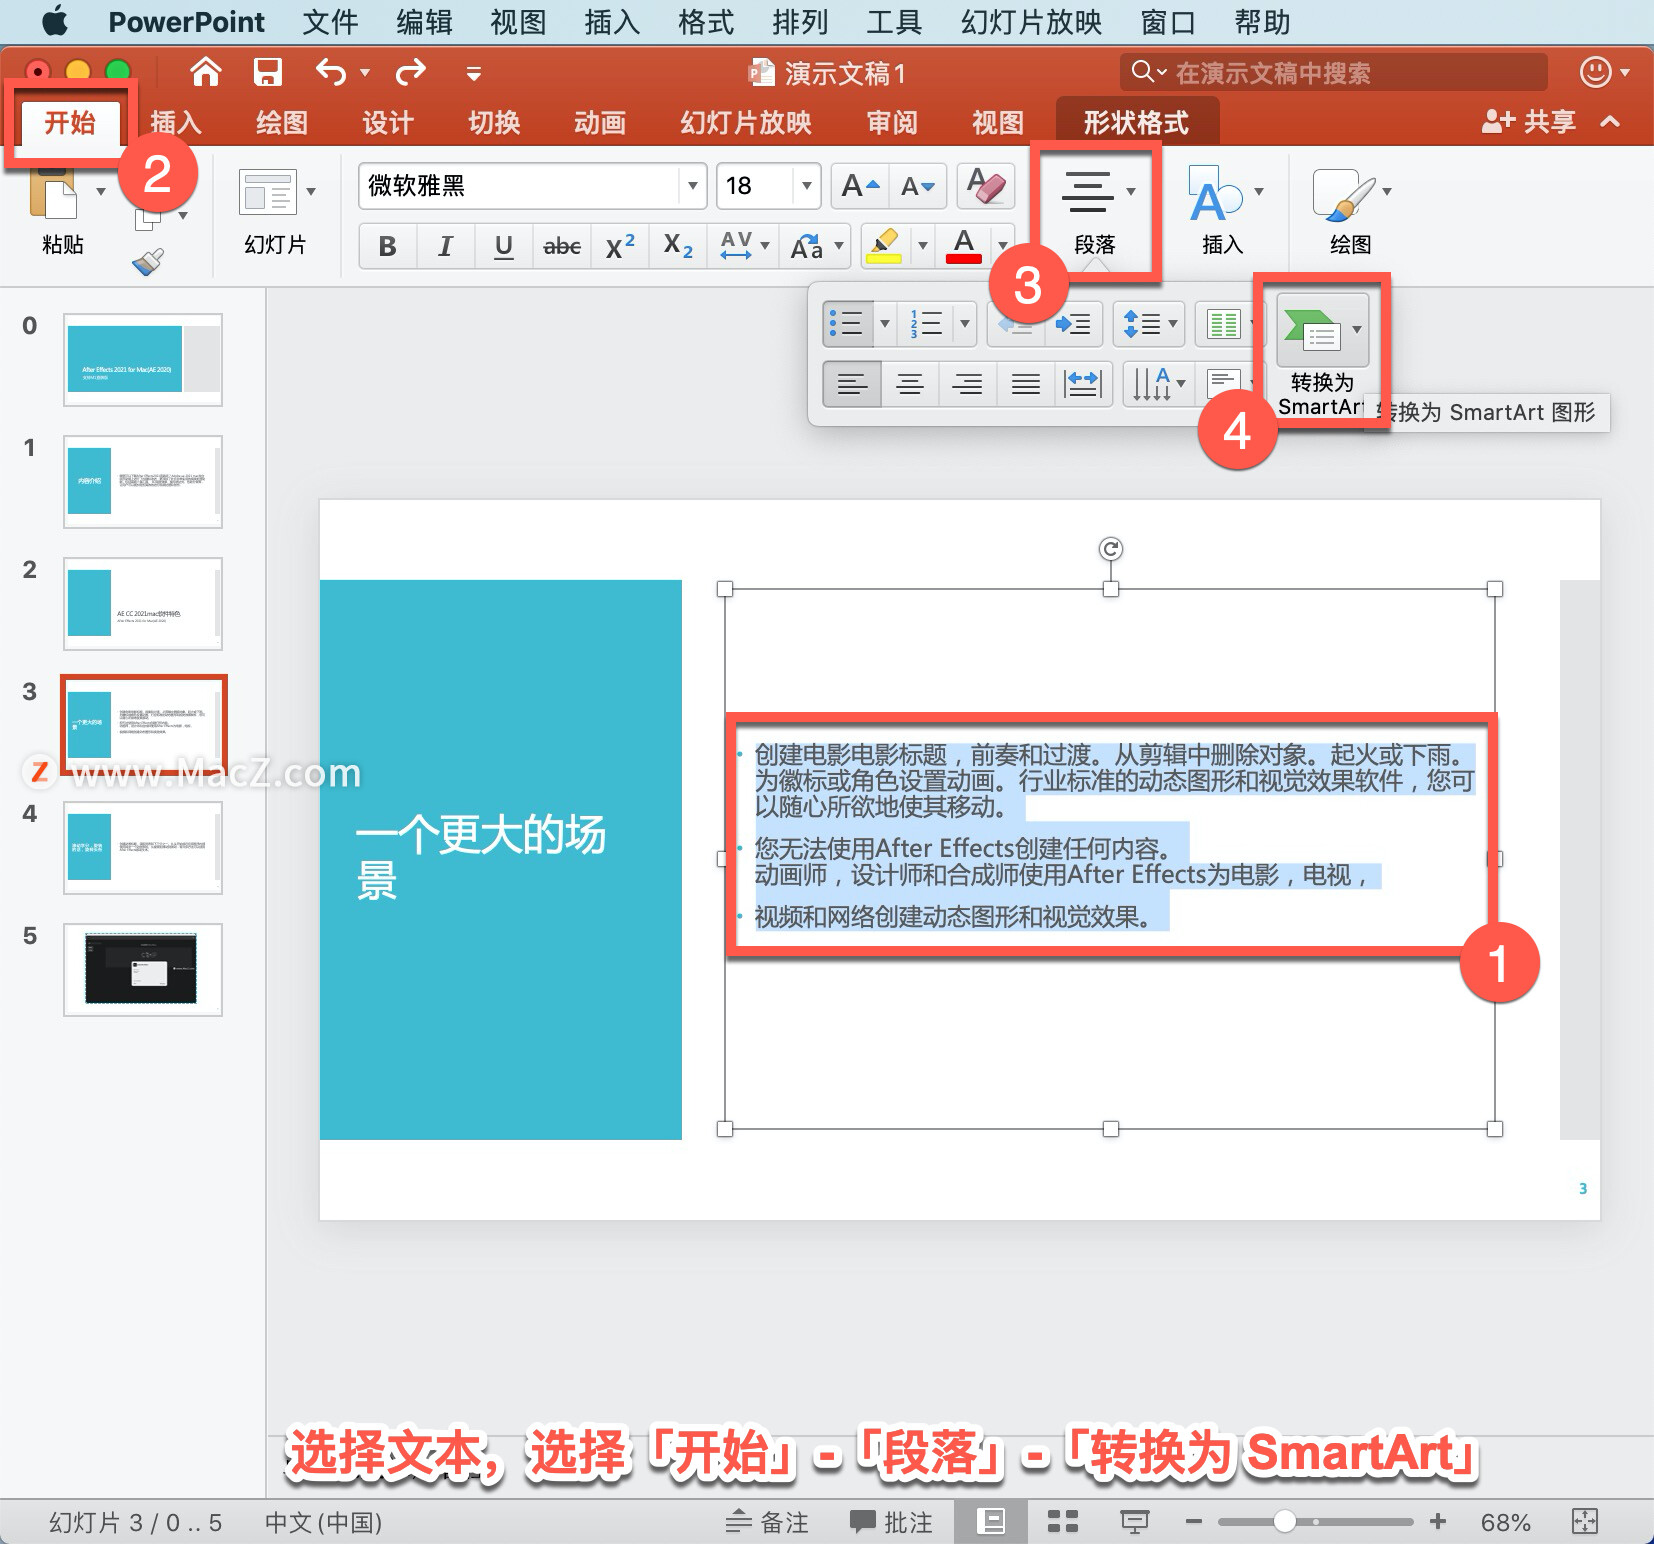This screenshot has width=1654, height=1544.
Task: Open the Paste clipboard icon
Action: 53,192
